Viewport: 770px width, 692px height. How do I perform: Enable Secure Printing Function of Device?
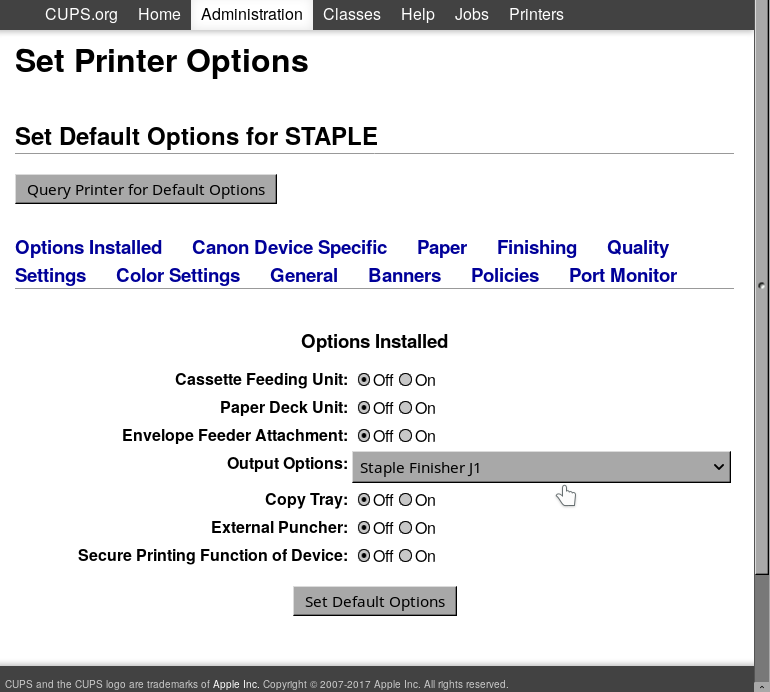[405, 556]
